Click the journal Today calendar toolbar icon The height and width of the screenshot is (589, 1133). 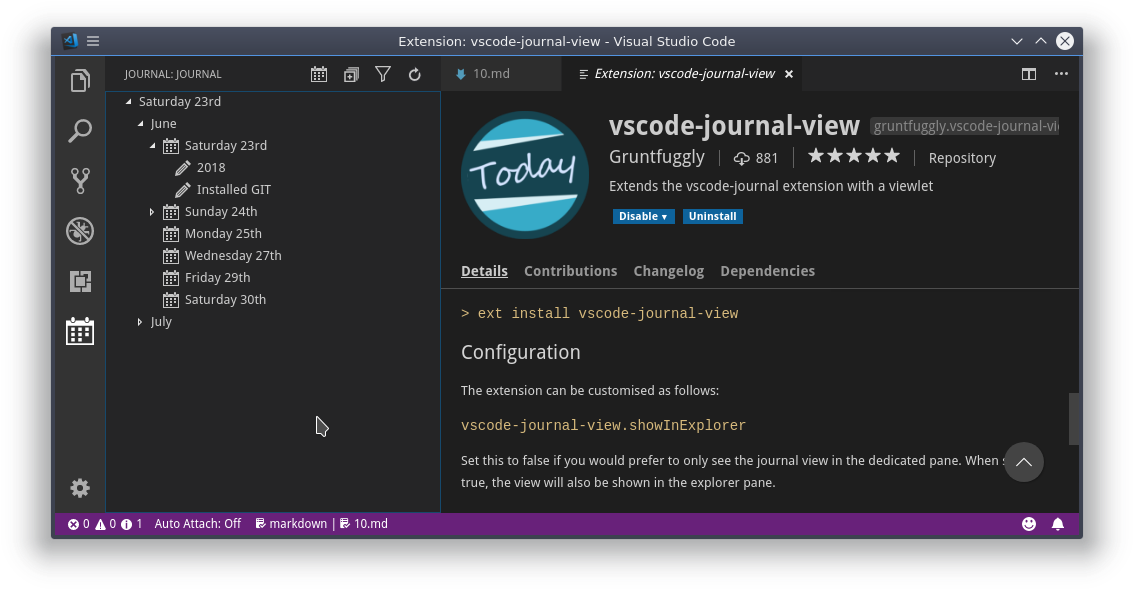[x=319, y=74]
